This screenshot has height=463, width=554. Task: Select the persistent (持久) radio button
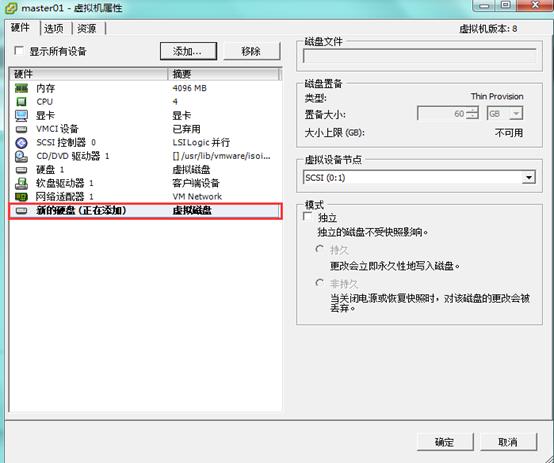point(319,249)
